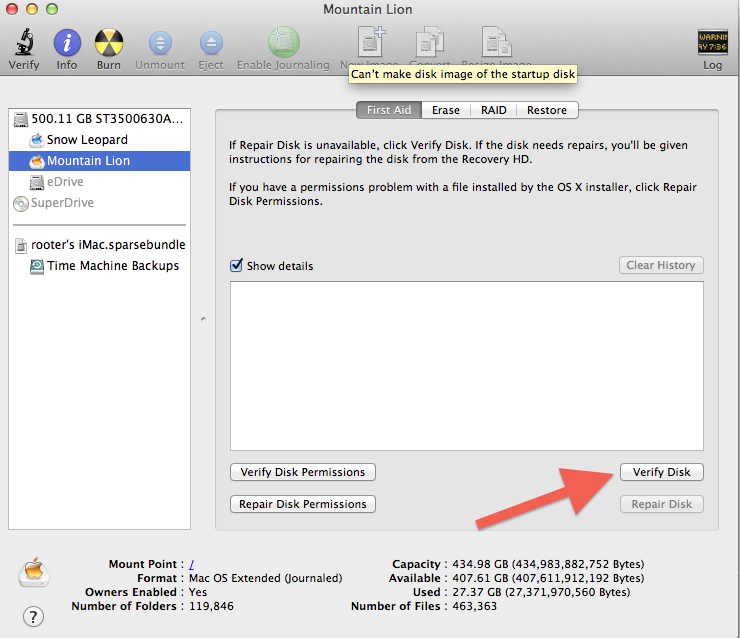Screen dimensions: 740x638
Task: Click the Burn toolbar icon
Action: 109,42
